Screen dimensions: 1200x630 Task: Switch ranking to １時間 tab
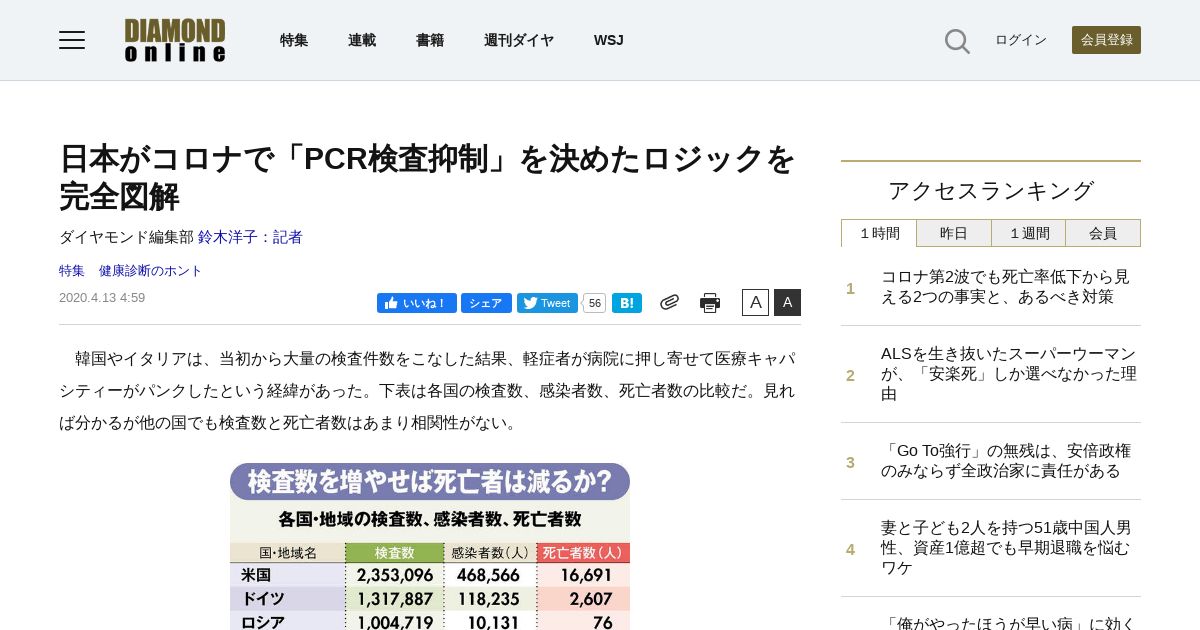(x=879, y=233)
